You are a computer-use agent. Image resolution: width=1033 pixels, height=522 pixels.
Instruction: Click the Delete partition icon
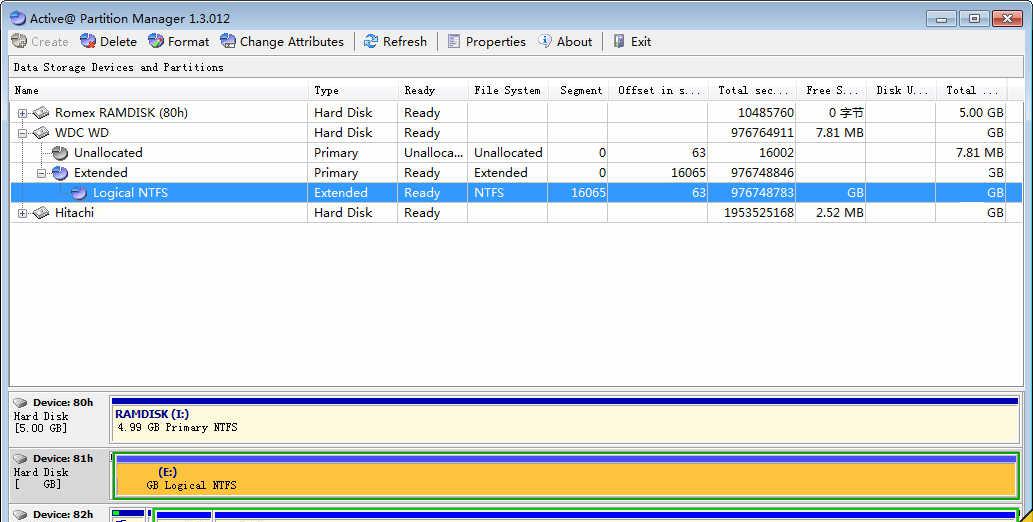(x=88, y=42)
